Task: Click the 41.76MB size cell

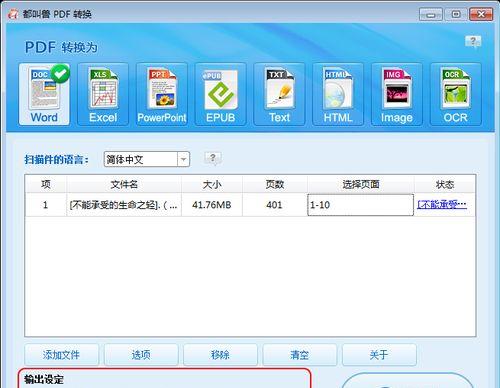Action: tap(212, 205)
